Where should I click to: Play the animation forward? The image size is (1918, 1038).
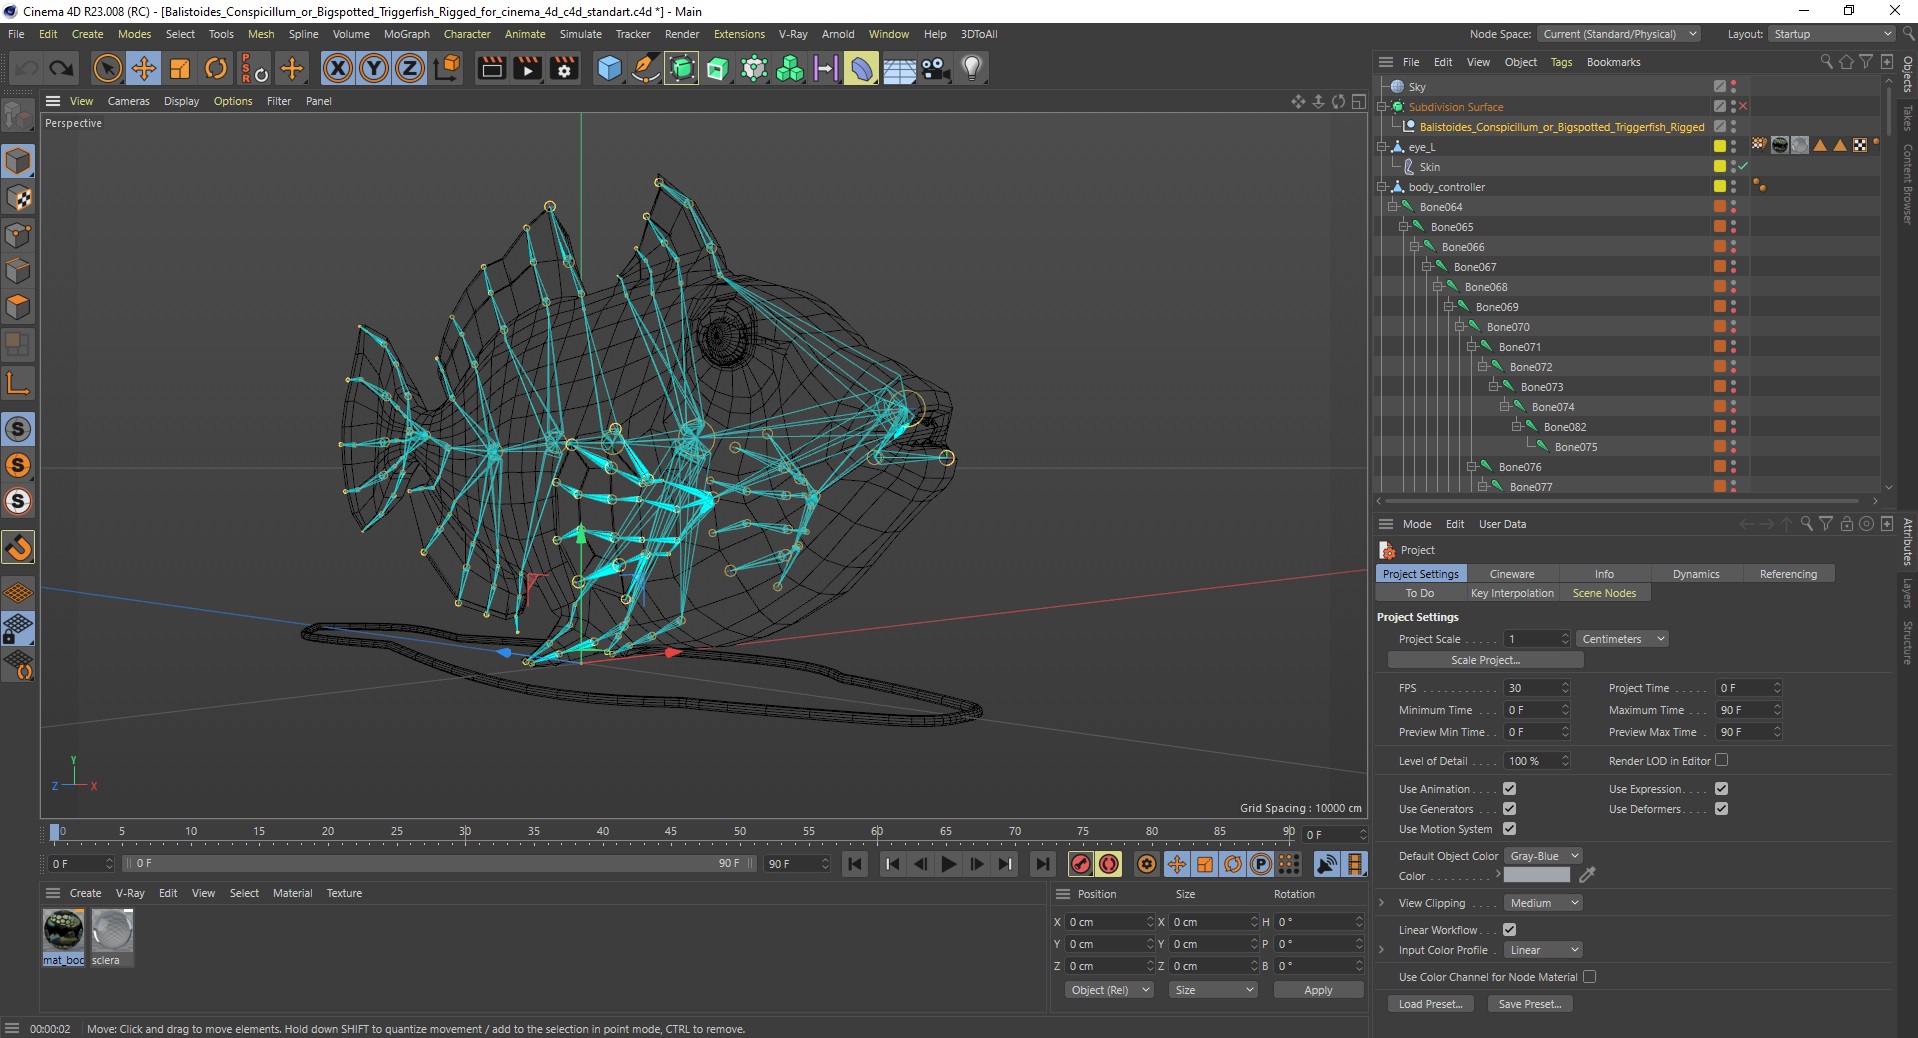tap(949, 864)
